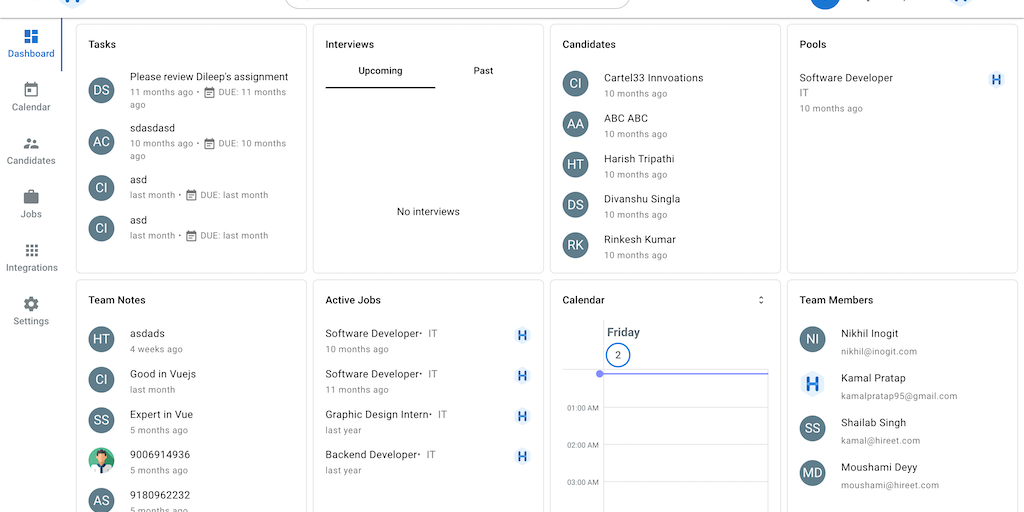Click the Backend Developer job logo icon
Screen dimensions: 1024x512
pos(521,456)
